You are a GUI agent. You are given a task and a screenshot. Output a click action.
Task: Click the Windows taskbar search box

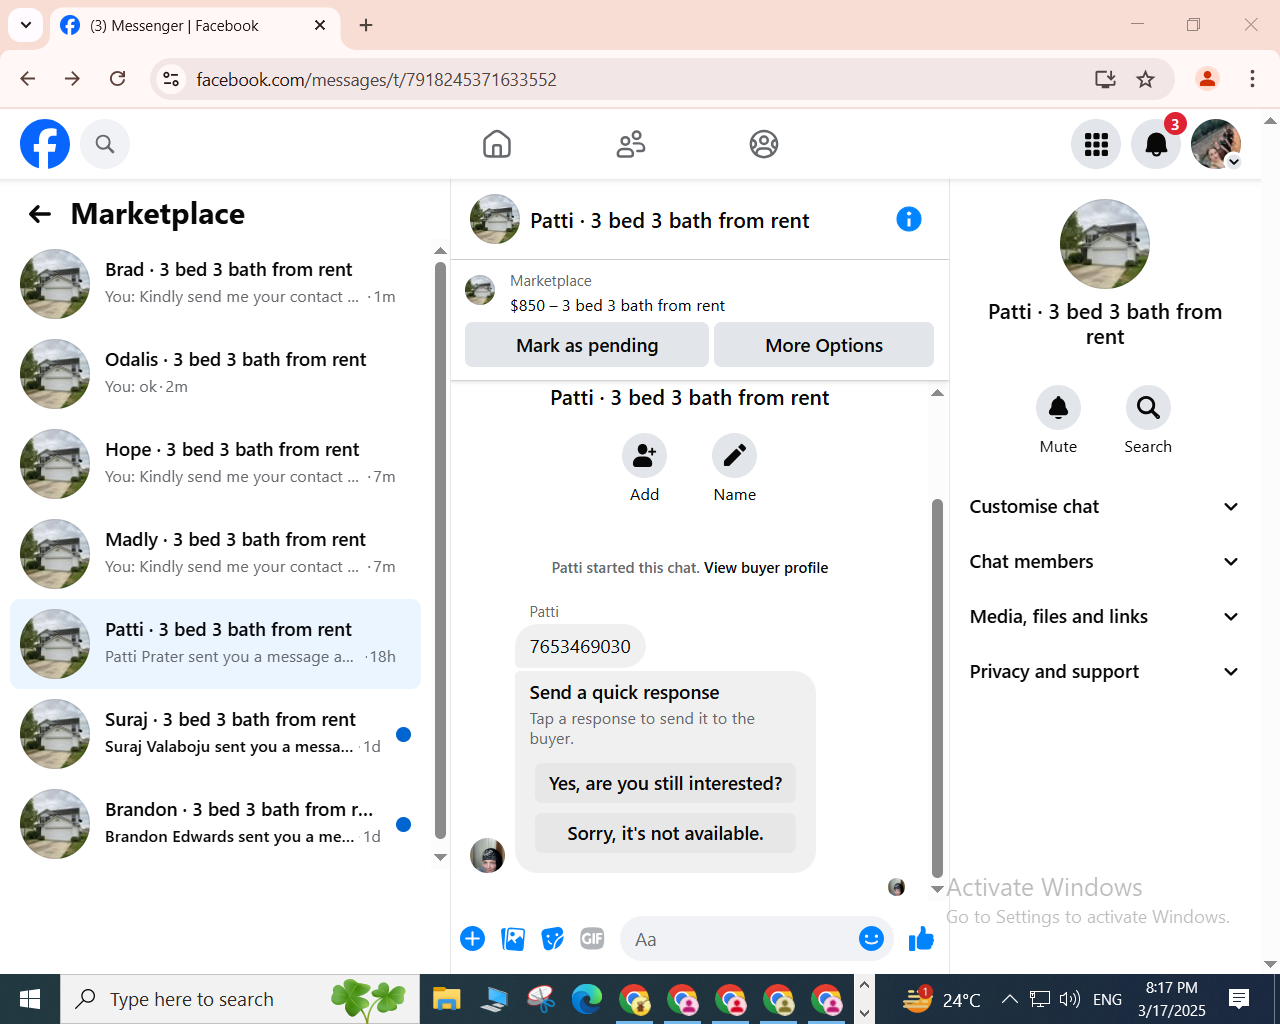(x=240, y=999)
